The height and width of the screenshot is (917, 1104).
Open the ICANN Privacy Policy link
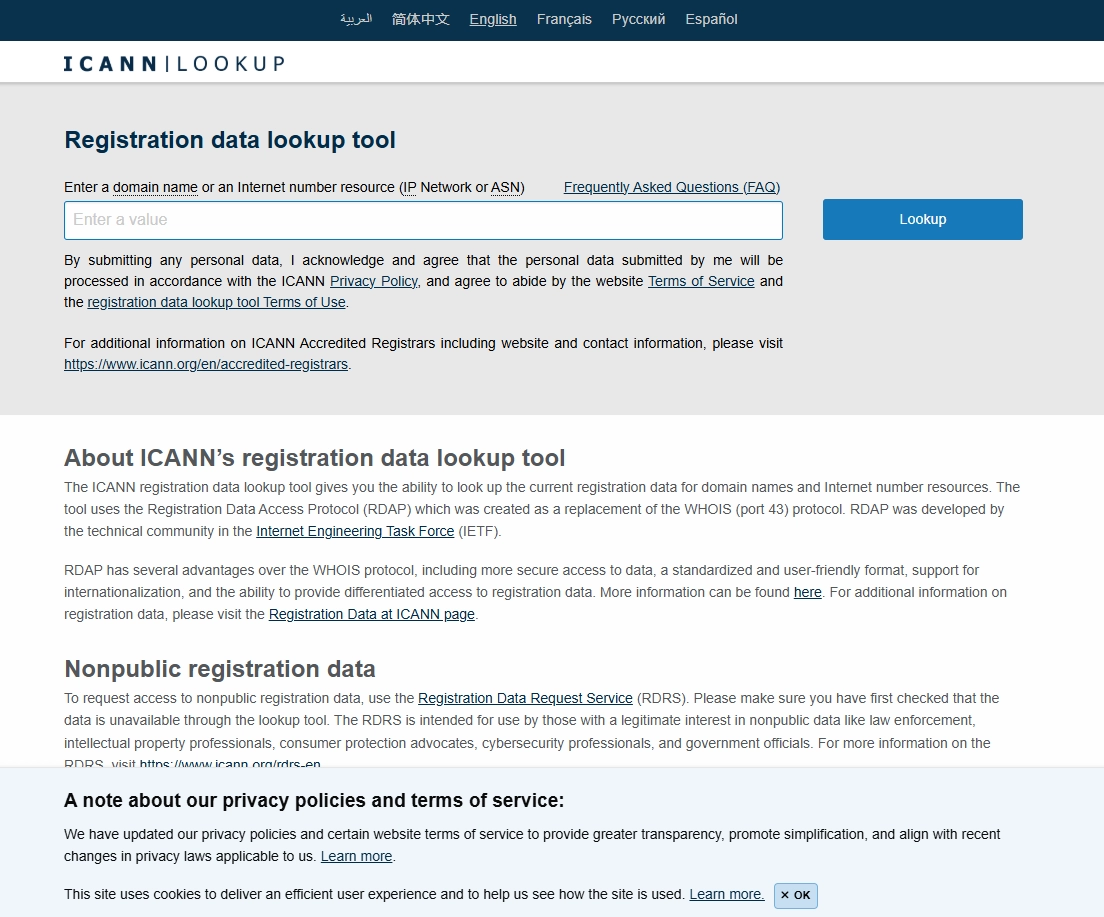(x=374, y=281)
